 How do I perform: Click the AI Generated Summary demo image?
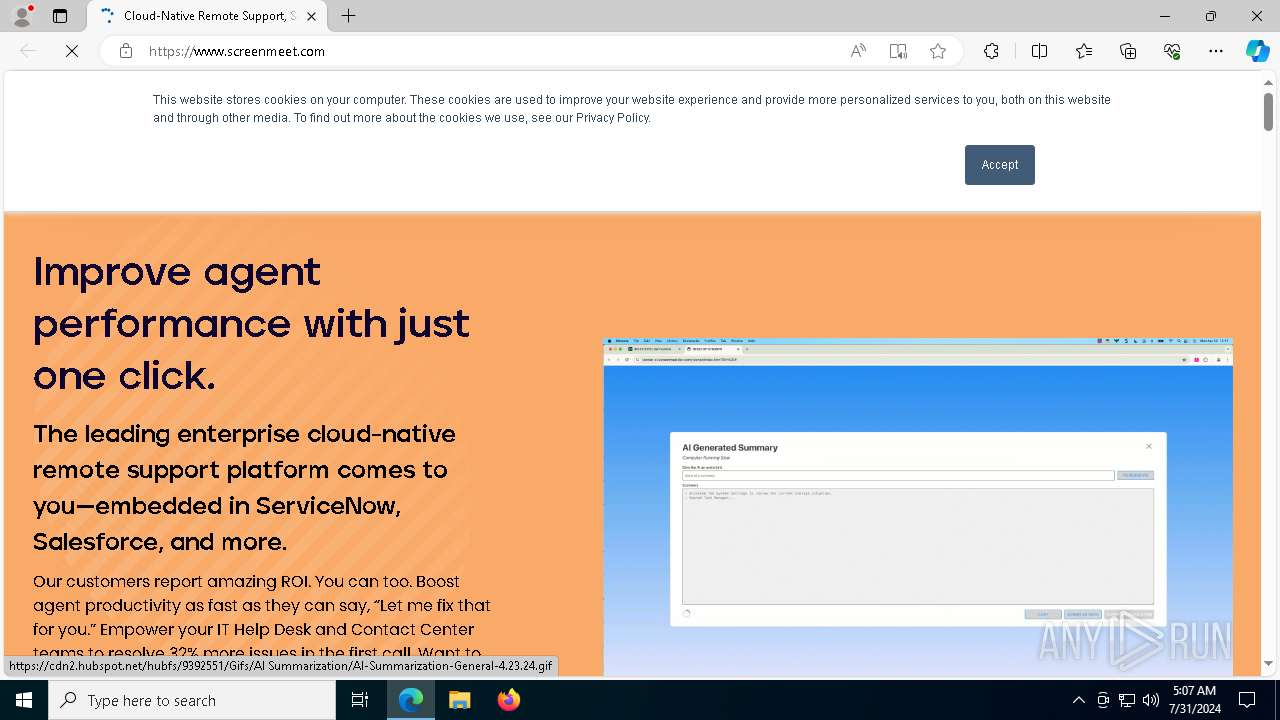tap(917, 507)
